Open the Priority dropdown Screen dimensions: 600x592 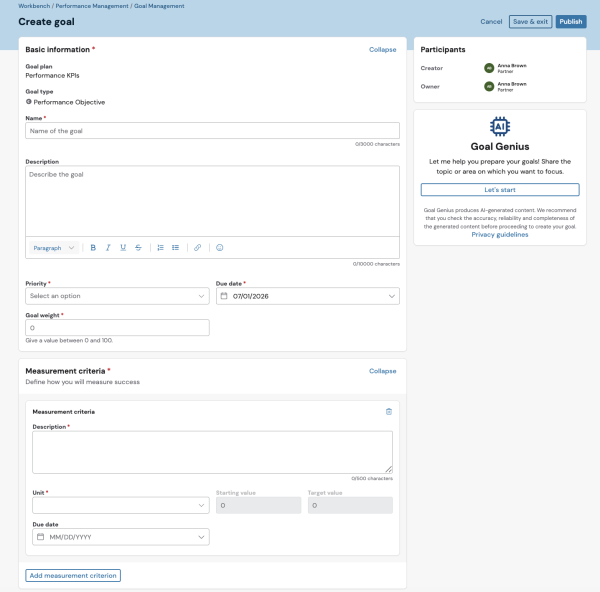[x=117, y=296]
